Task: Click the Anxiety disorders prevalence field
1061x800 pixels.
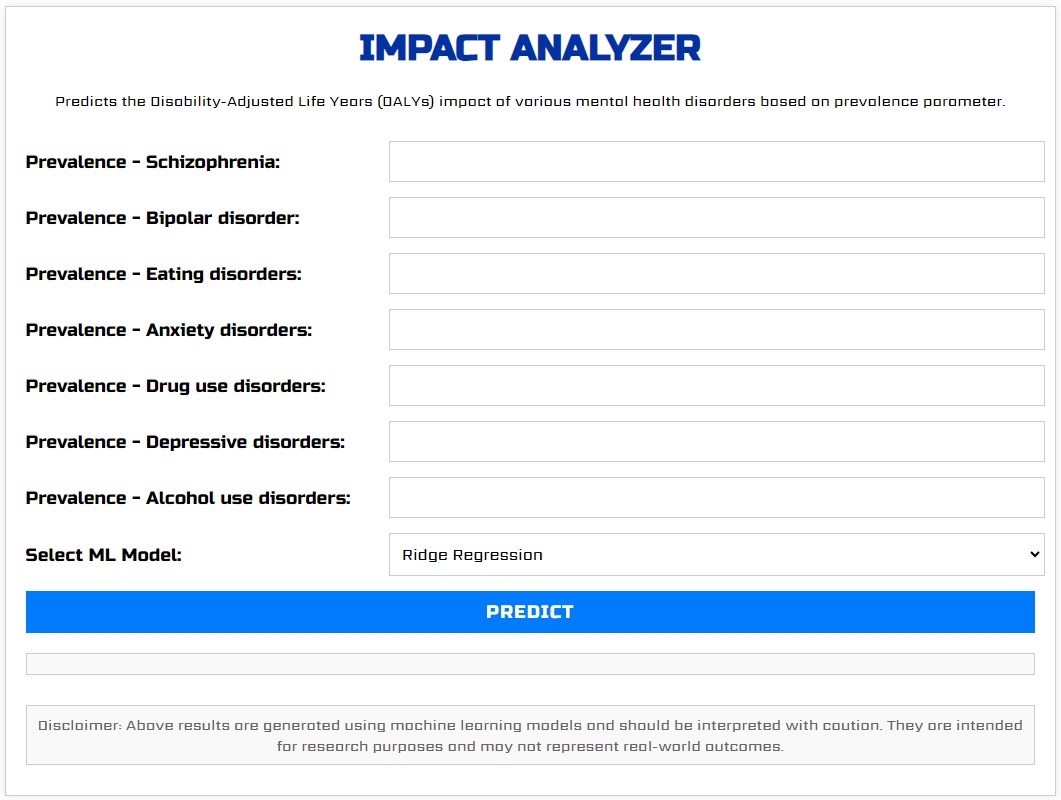Action: [x=717, y=330]
